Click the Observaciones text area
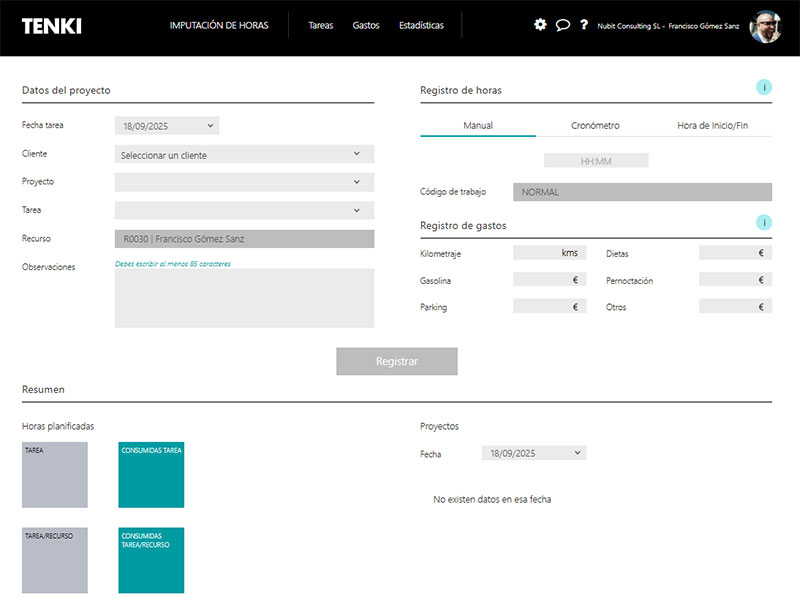 click(x=244, y=298)
